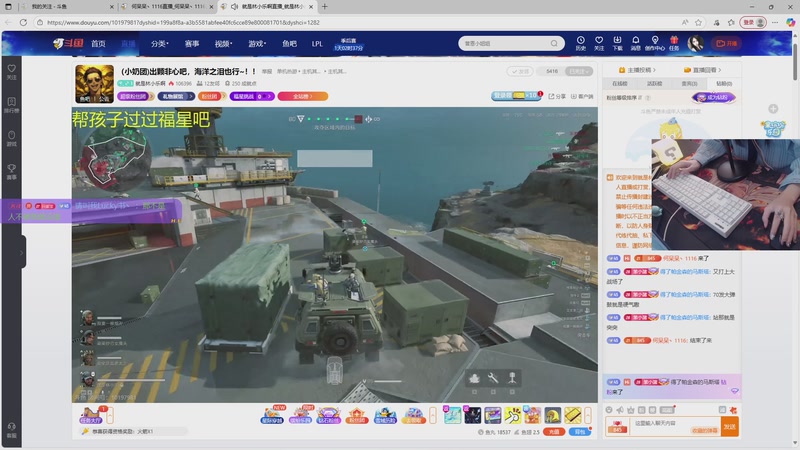Click the red pin icon above the chat input
This screenshot has width=800, height=450.
tap(733, 410)
